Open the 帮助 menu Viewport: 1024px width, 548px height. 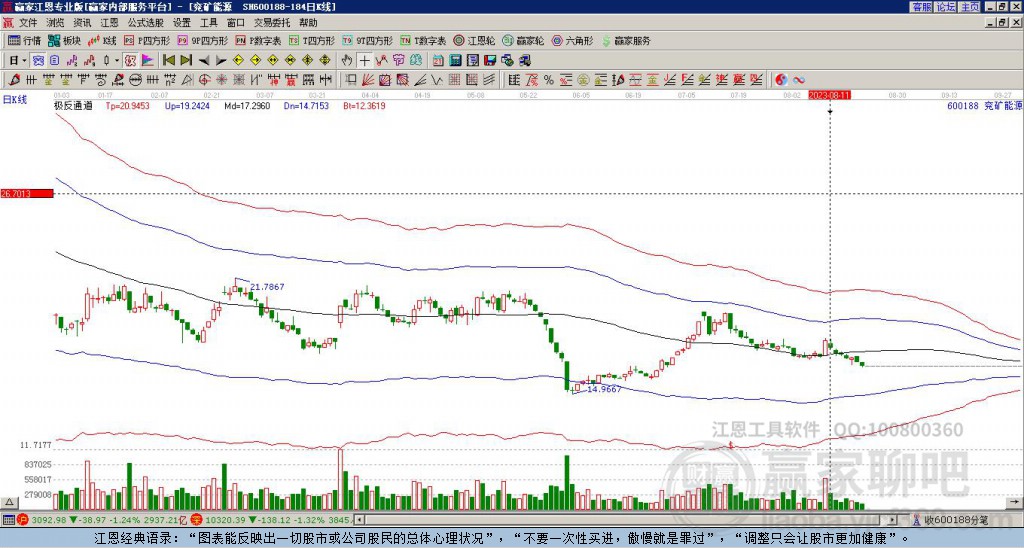(x=308, y=23)
